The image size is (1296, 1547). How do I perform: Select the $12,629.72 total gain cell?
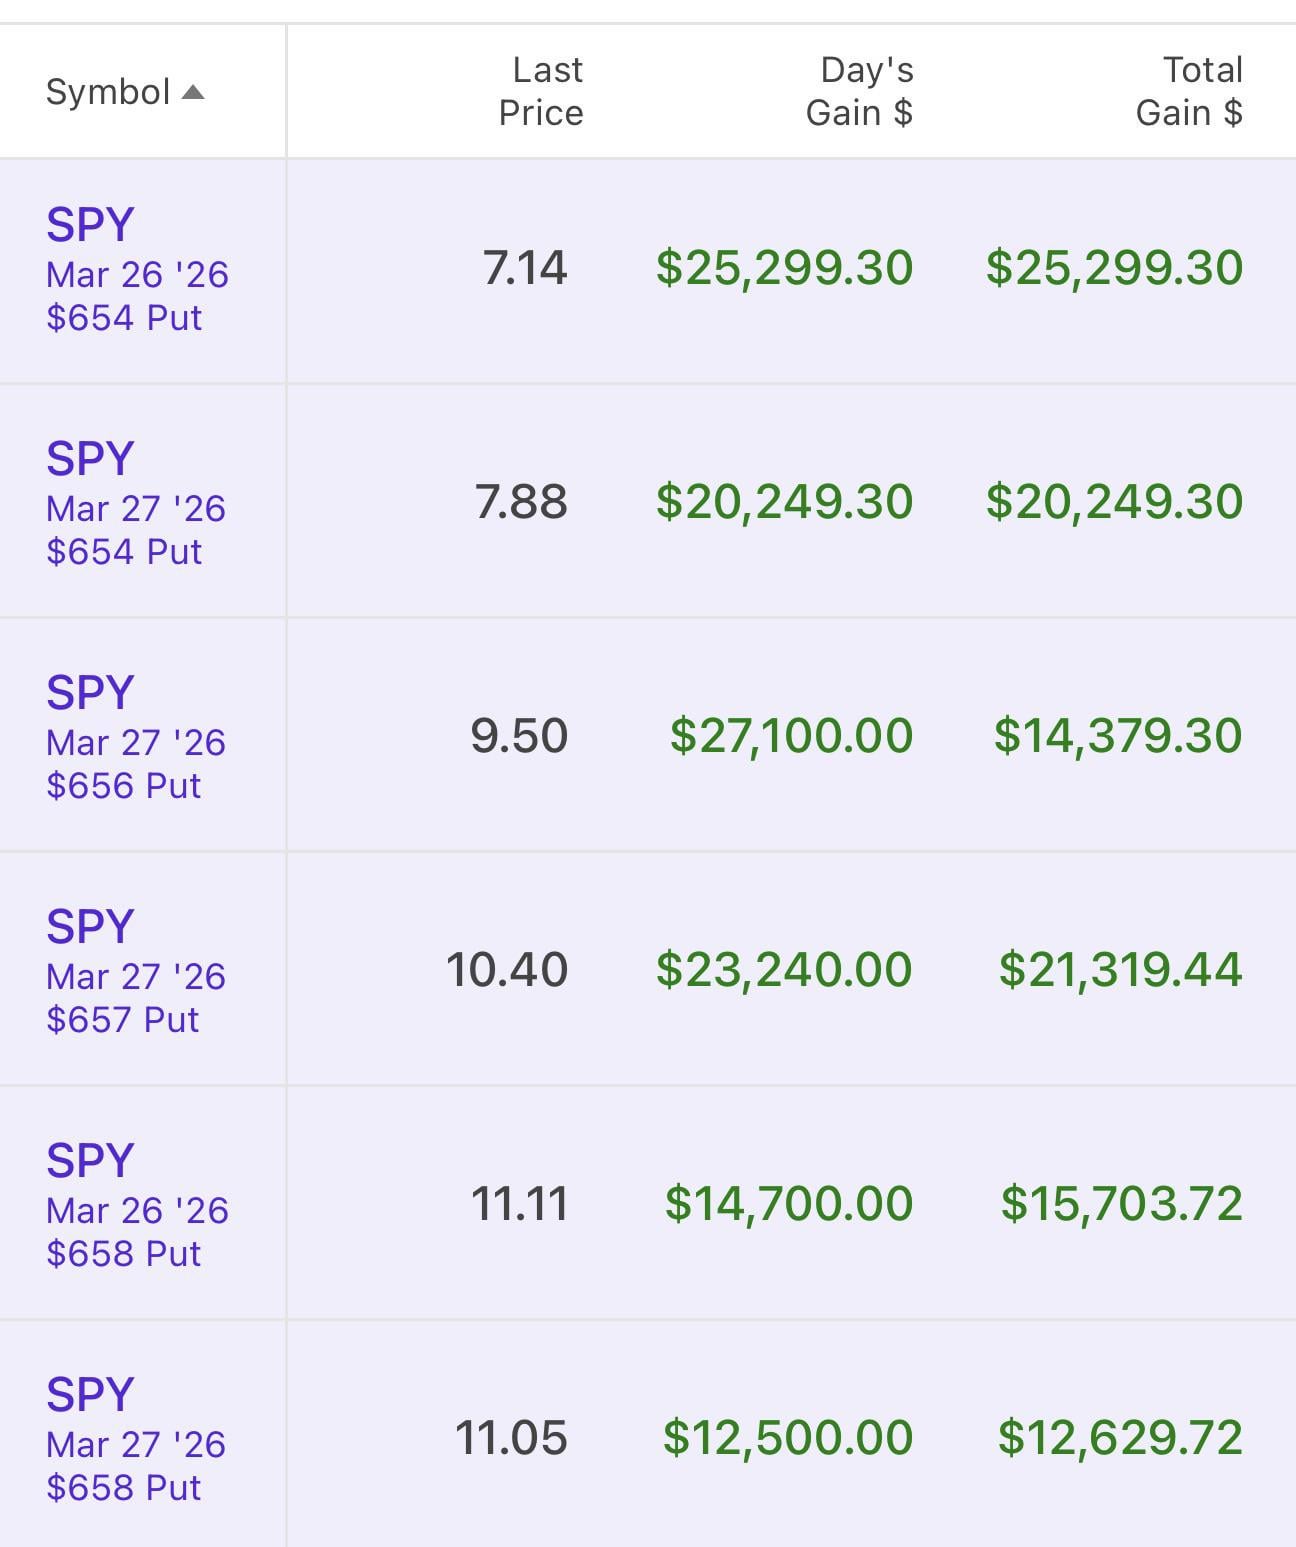click(x=1120, y=1438)
